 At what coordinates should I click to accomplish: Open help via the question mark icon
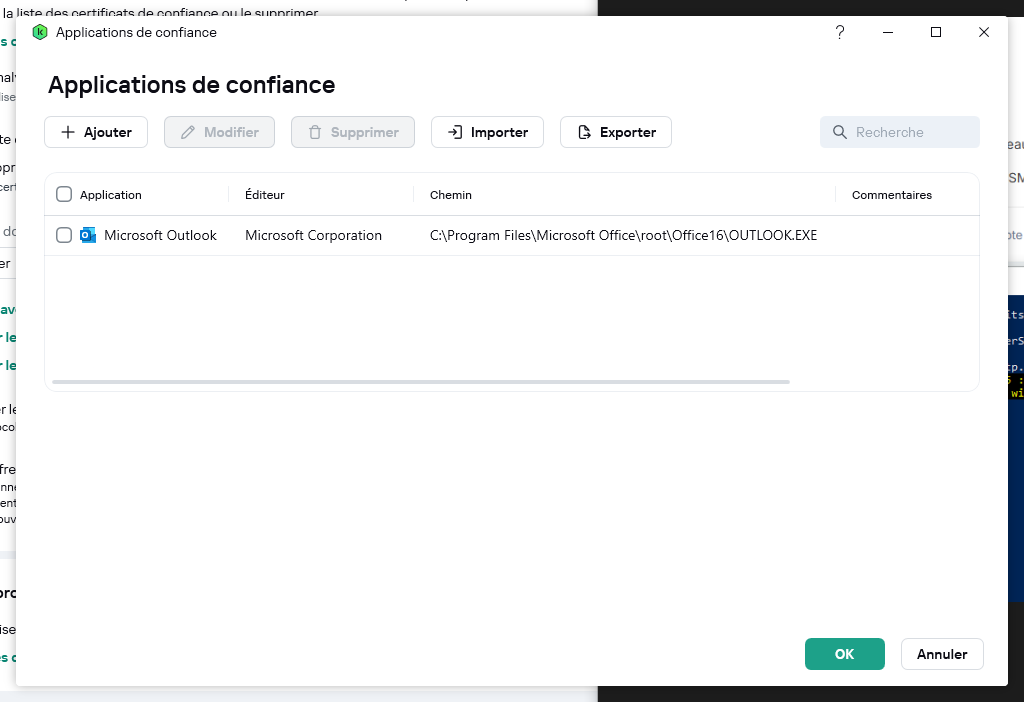click(840, 32)
